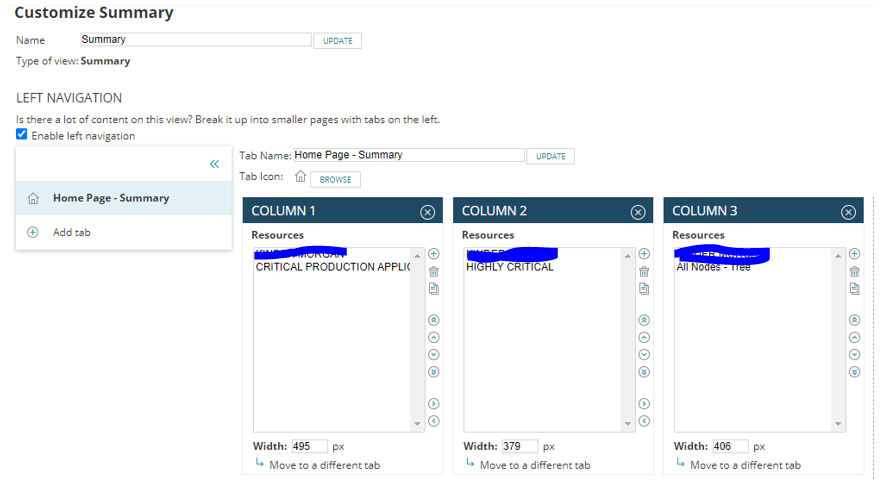Viewport: 896px width, 497px height.
Task: Move Column 2 resource up one
Action: click(x=644, y=337)
